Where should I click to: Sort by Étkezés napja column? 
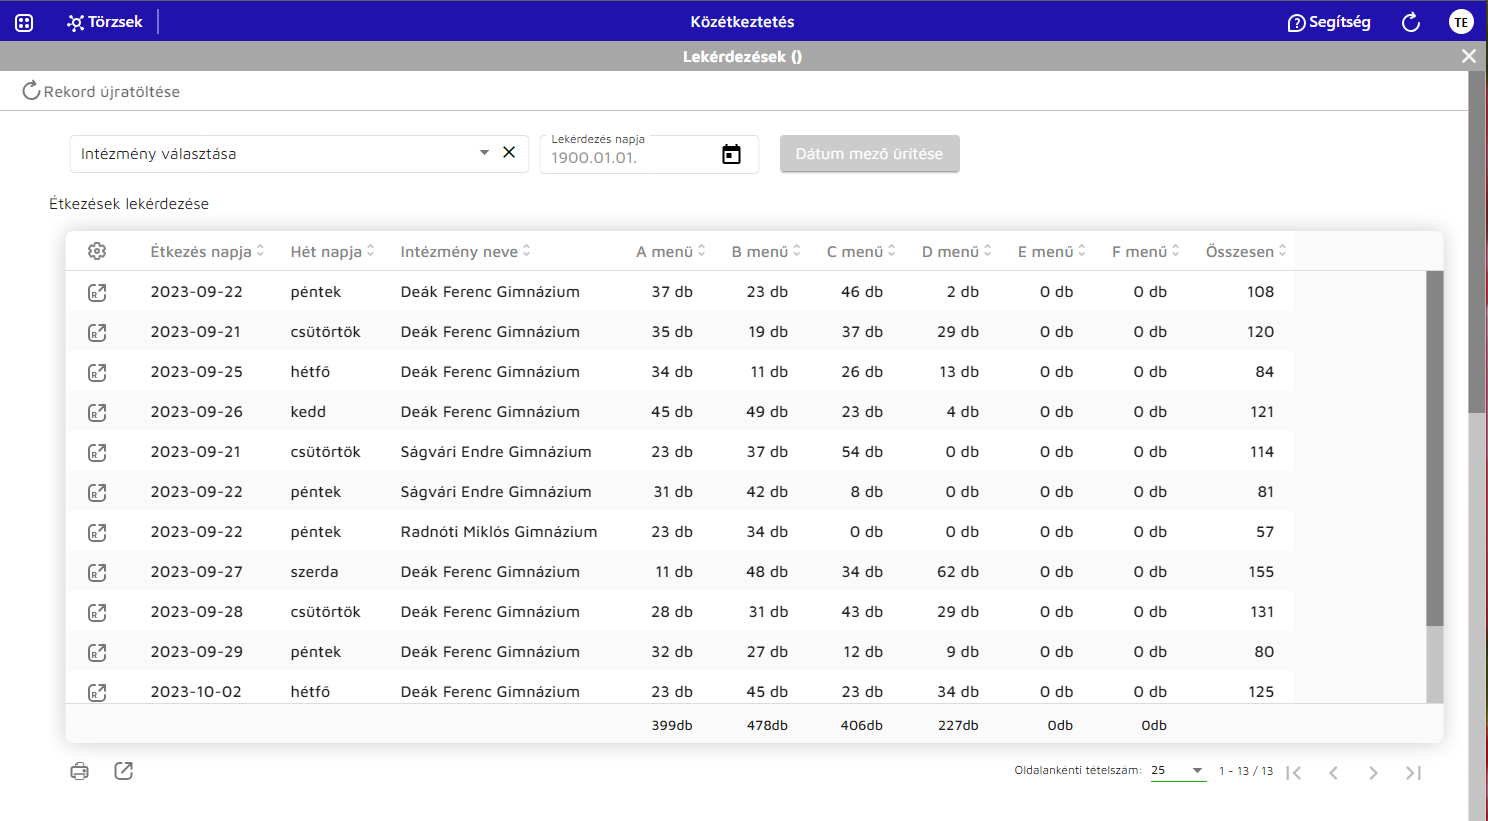pos(207,251)
